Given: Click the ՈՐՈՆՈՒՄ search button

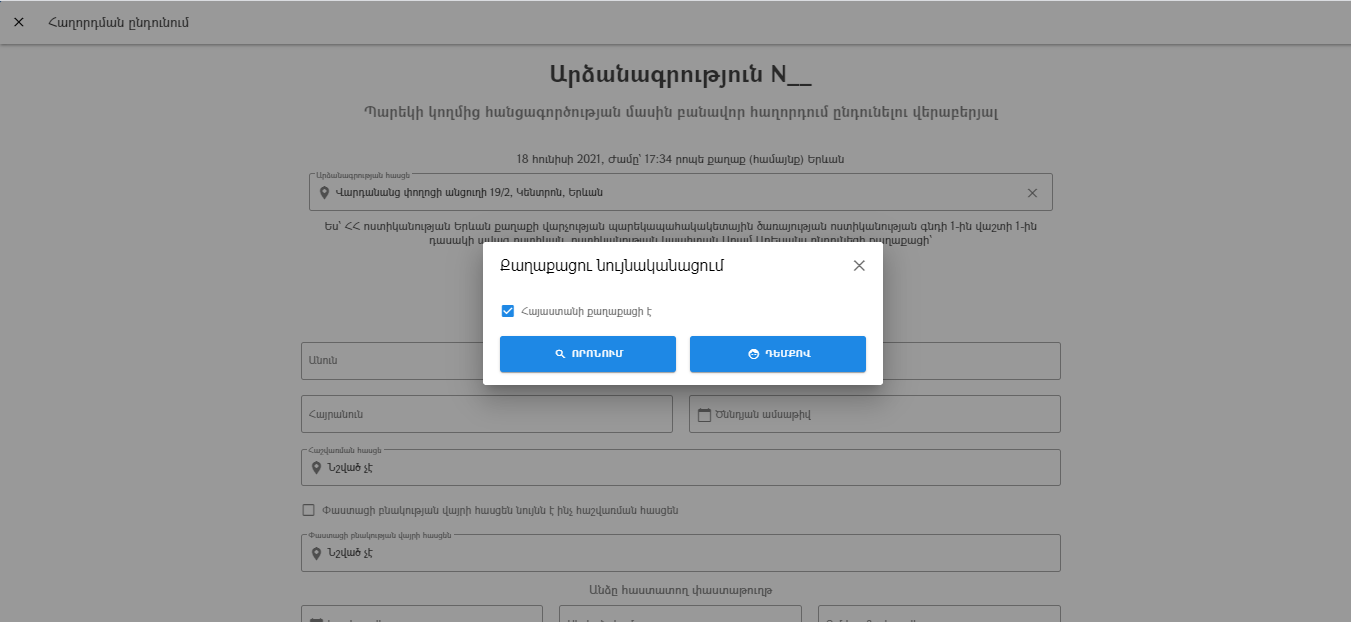Looking at the screenshot, I should pyautogui.click(x=588, y=354).
